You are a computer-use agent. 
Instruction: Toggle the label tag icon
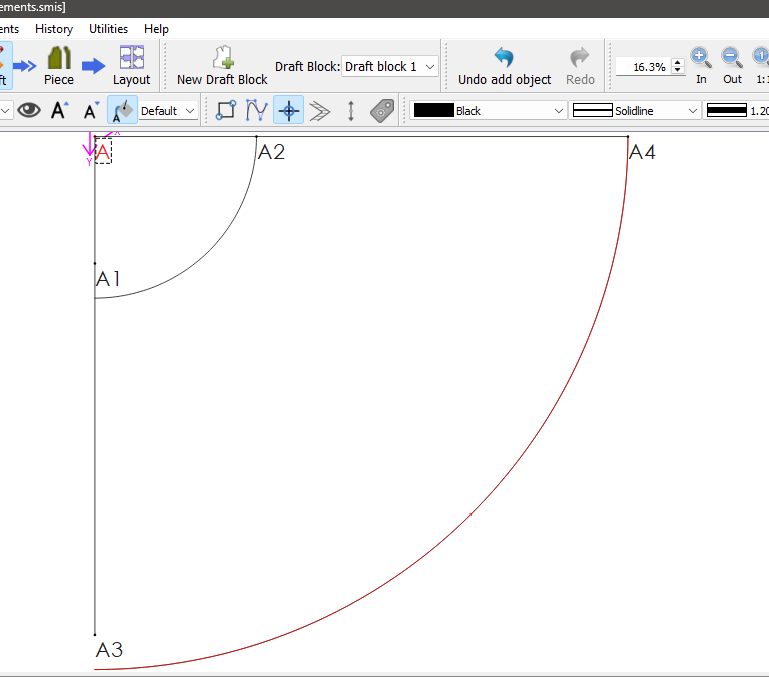382,110
